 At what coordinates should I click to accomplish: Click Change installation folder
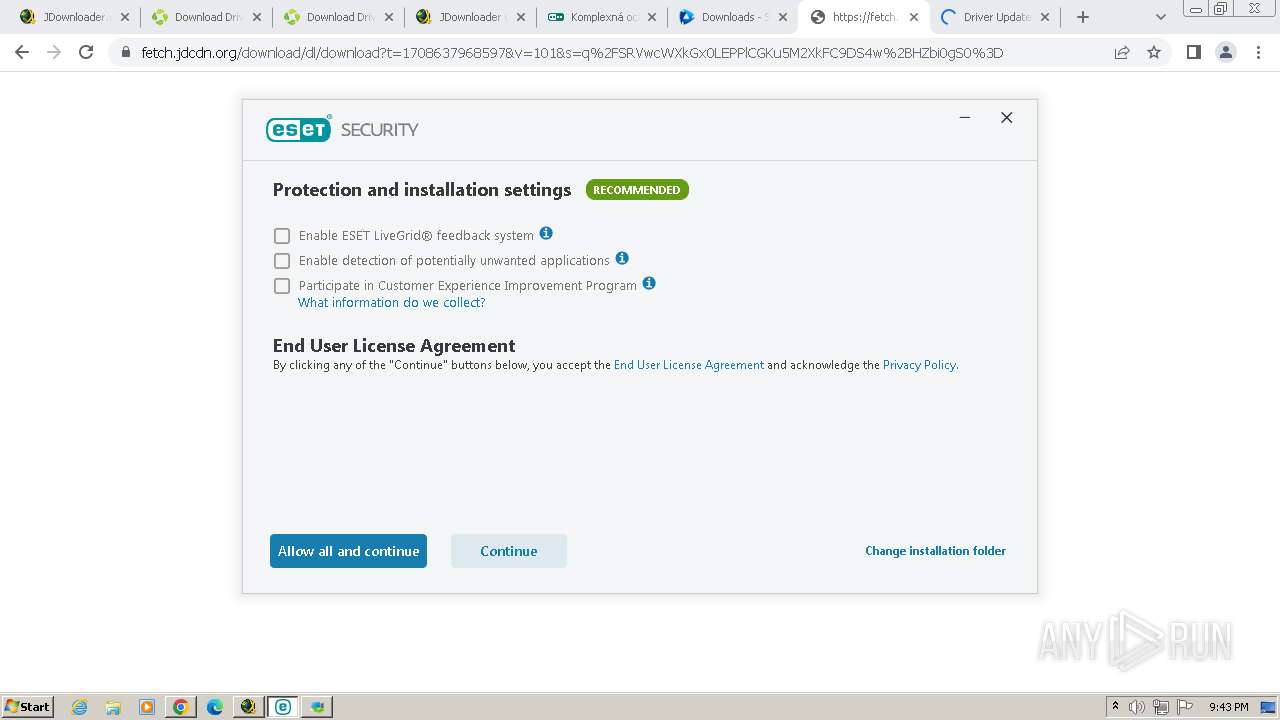(x=935, y=551)
